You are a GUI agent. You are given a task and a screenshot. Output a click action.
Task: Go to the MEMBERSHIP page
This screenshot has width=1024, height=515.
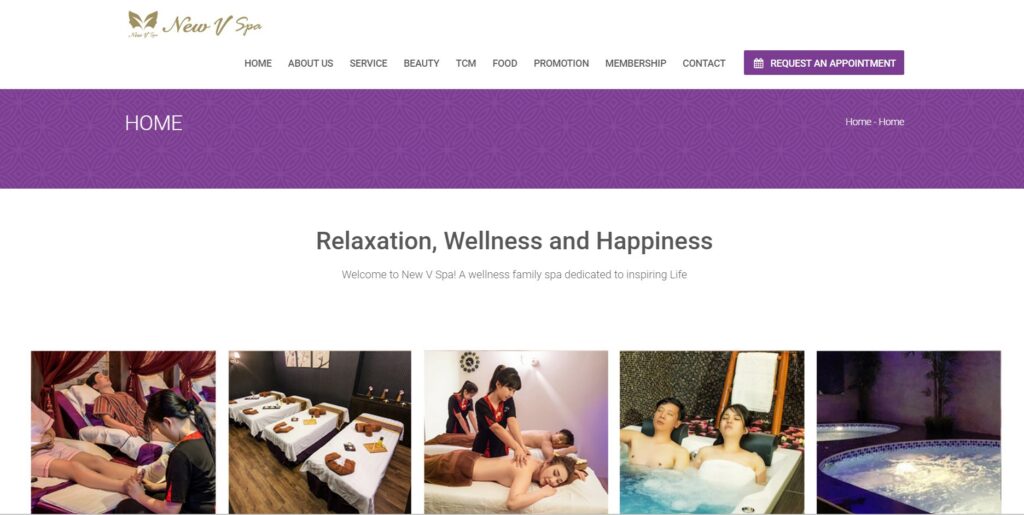point(635,63)
